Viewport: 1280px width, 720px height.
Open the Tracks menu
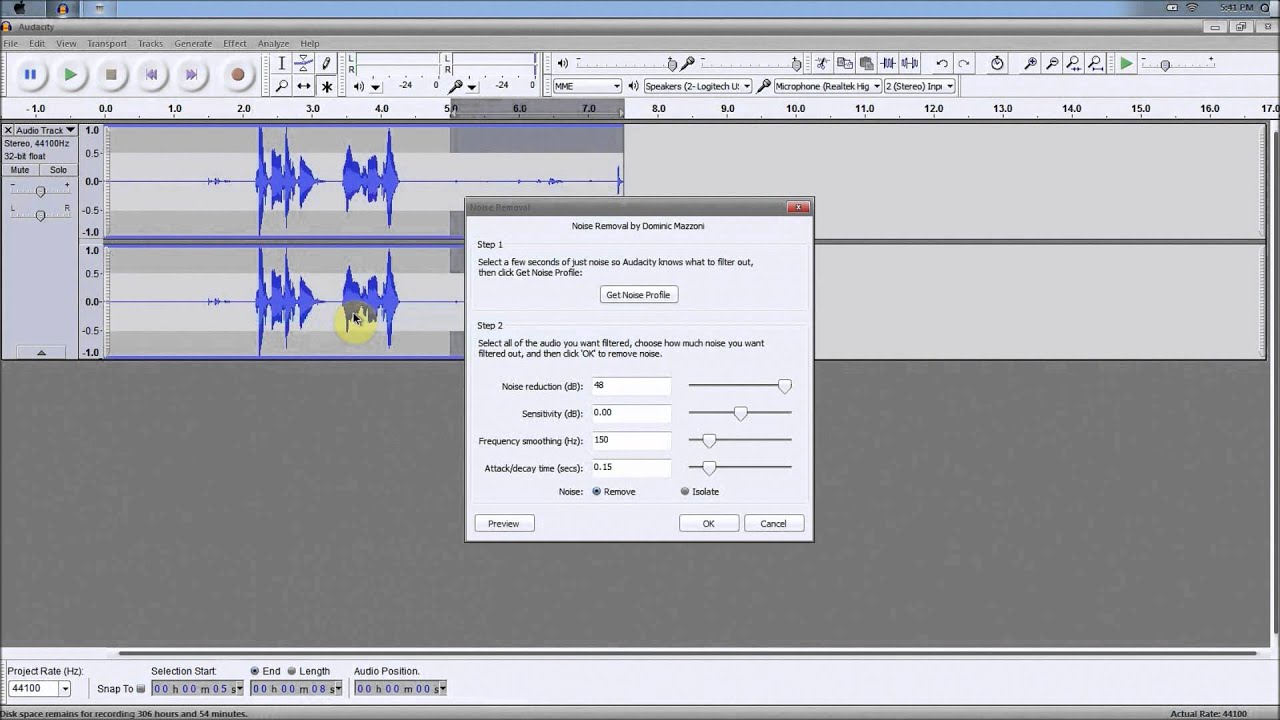tap(150, 43)
